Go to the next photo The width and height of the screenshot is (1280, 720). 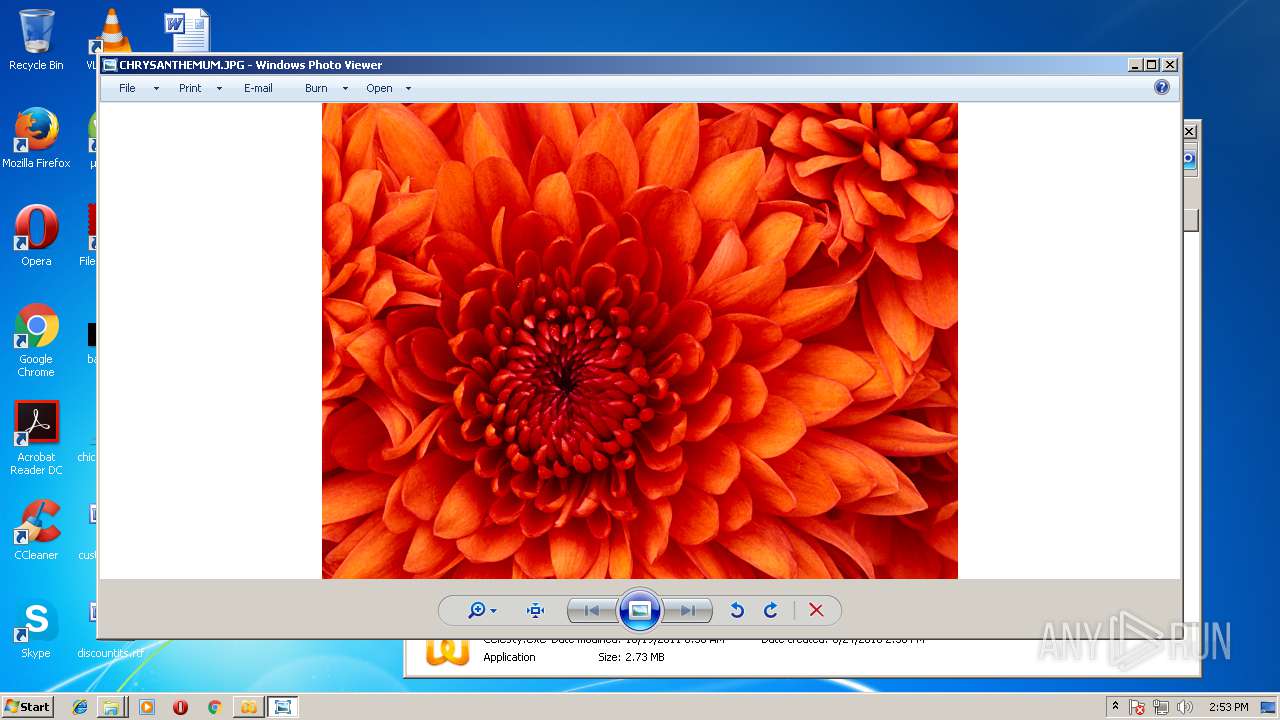(x=688, y=610)
